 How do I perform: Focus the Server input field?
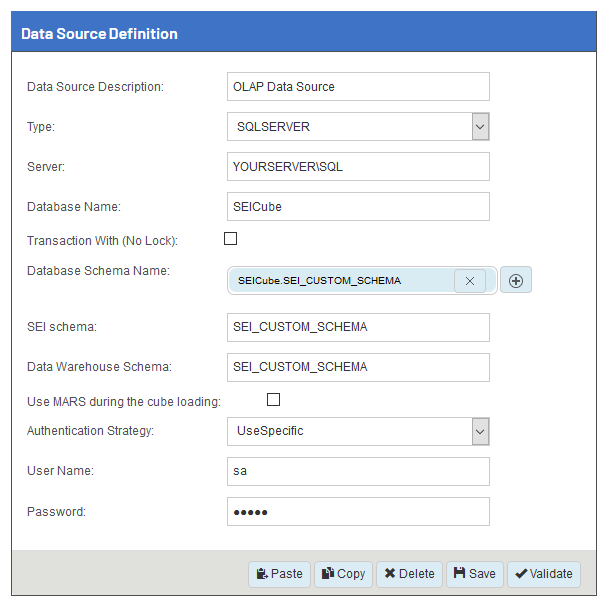(358, 167)
